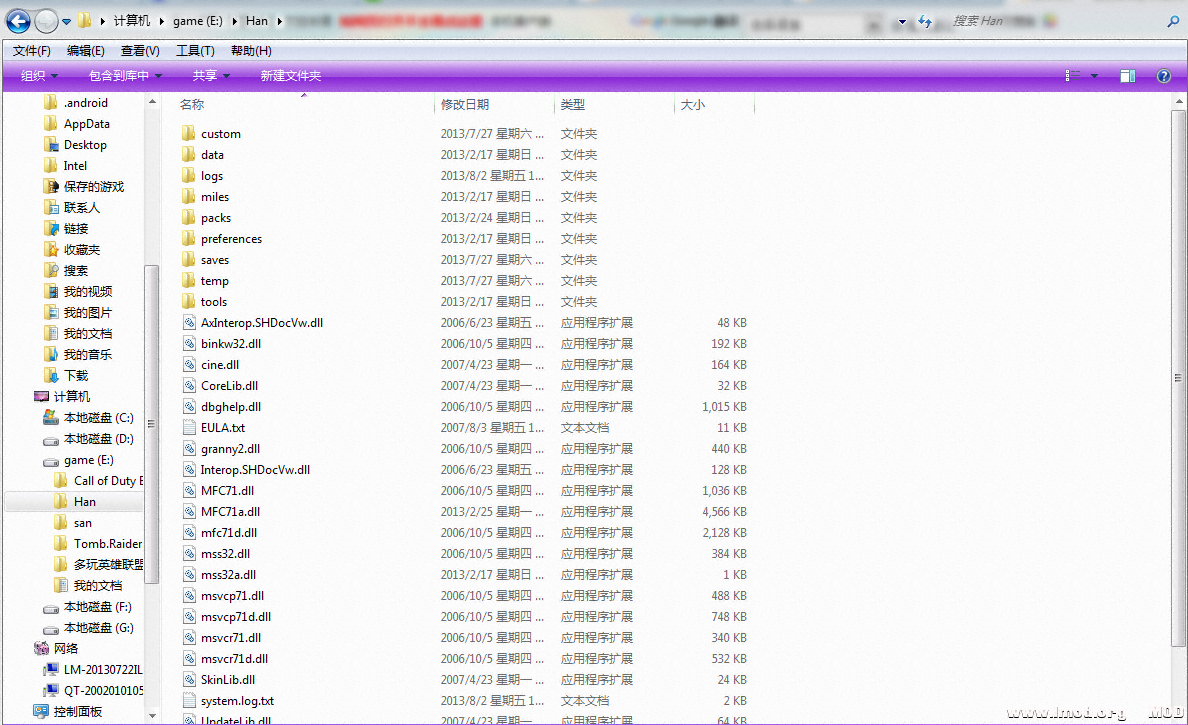Sort by the 修改日期 column header
The width and height of the screenshot is (1188, 725).
[x=465, y=105]
